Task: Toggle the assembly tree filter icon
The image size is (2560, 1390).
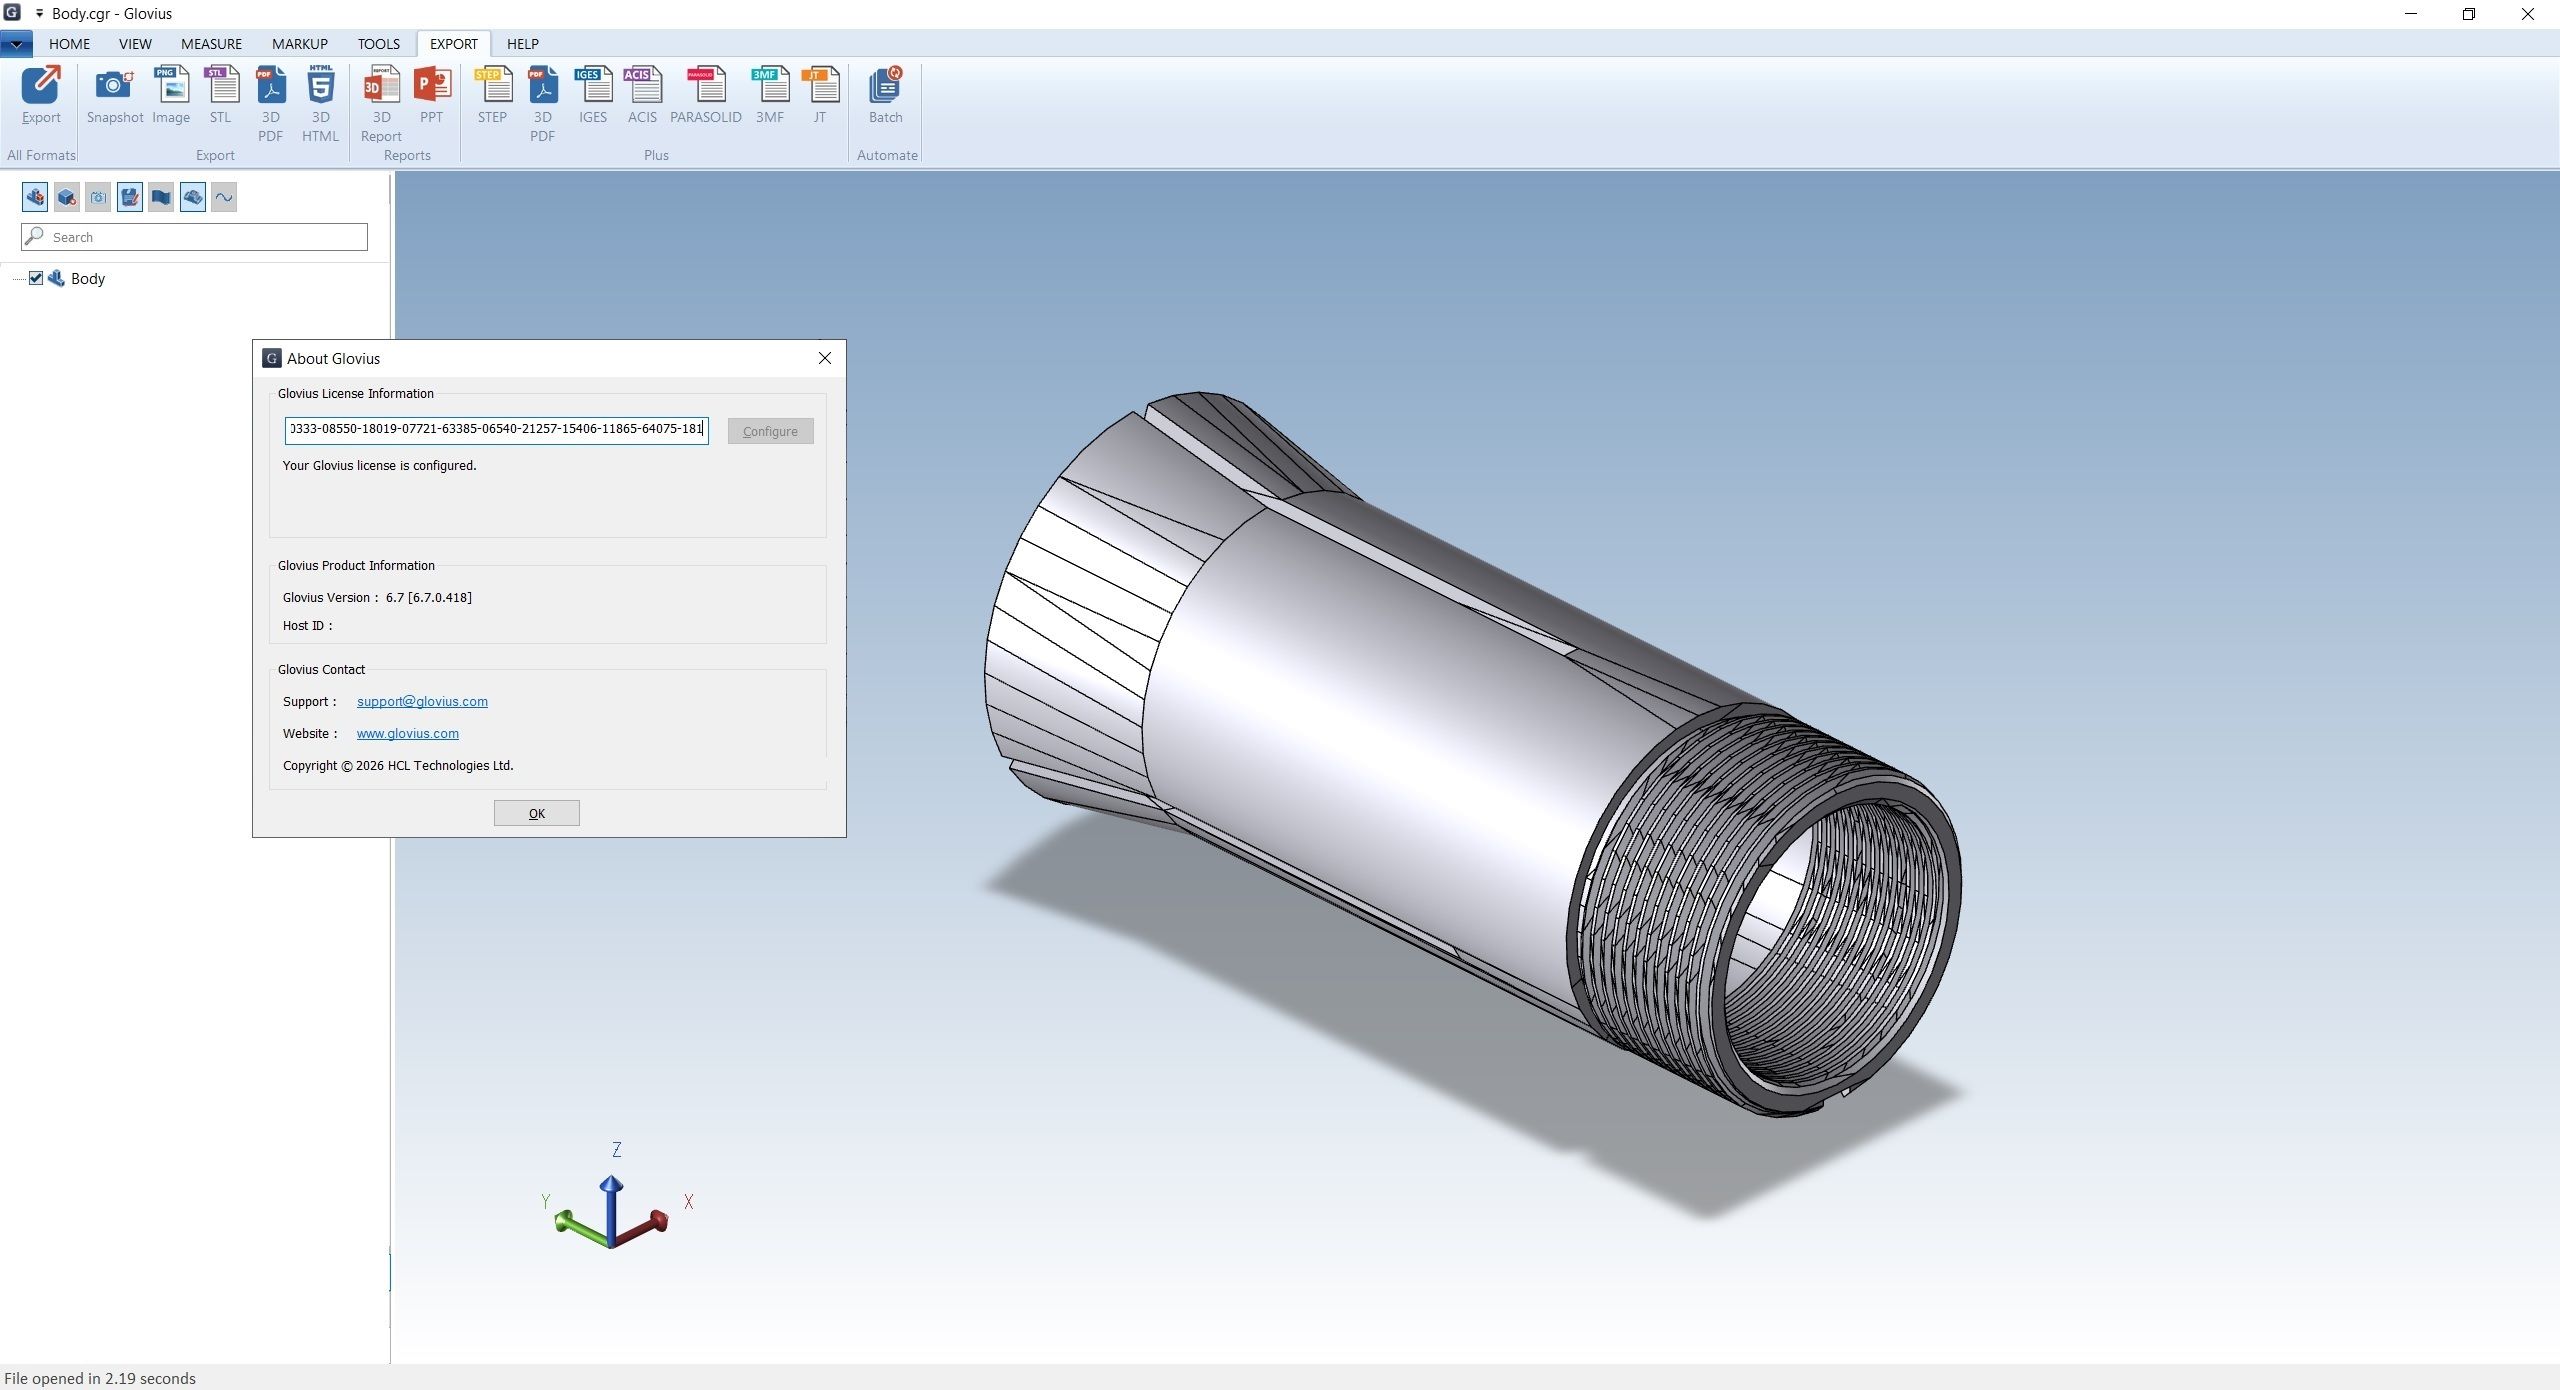Action: 35,197
